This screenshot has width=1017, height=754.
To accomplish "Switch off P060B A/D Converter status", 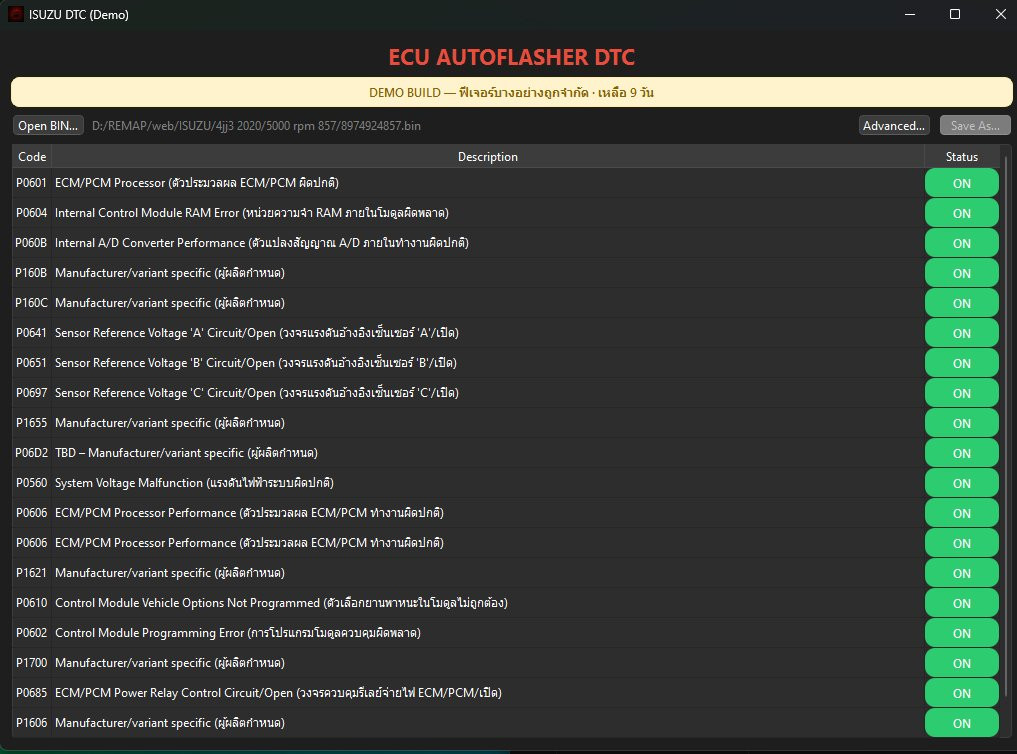I will 961,243.
